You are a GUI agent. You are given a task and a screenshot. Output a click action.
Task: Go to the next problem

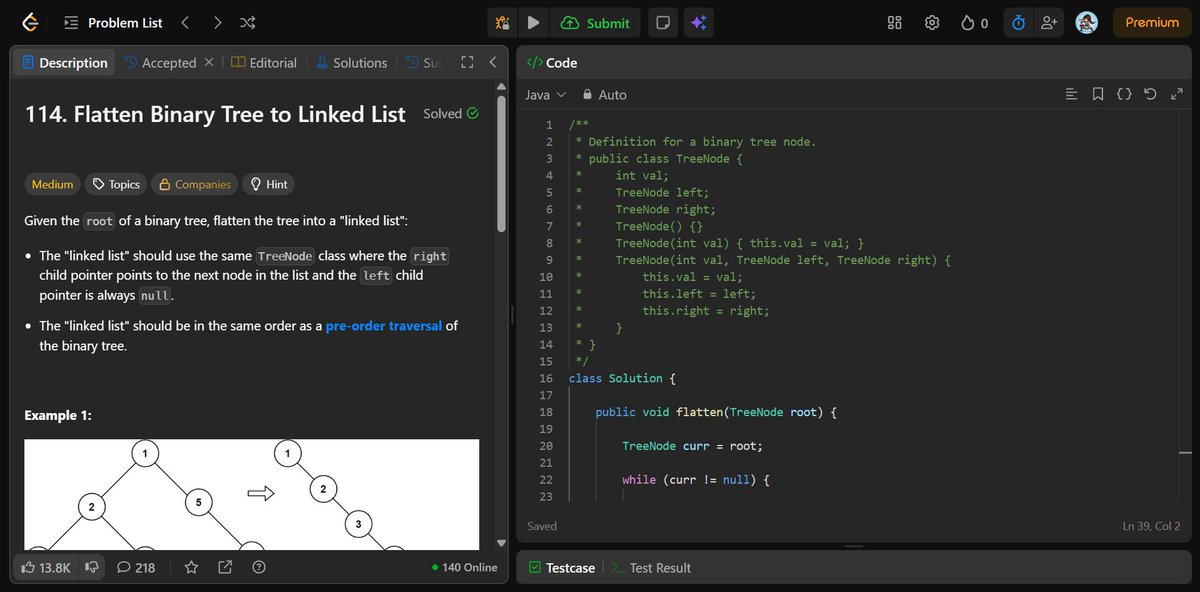pos(217,22)
